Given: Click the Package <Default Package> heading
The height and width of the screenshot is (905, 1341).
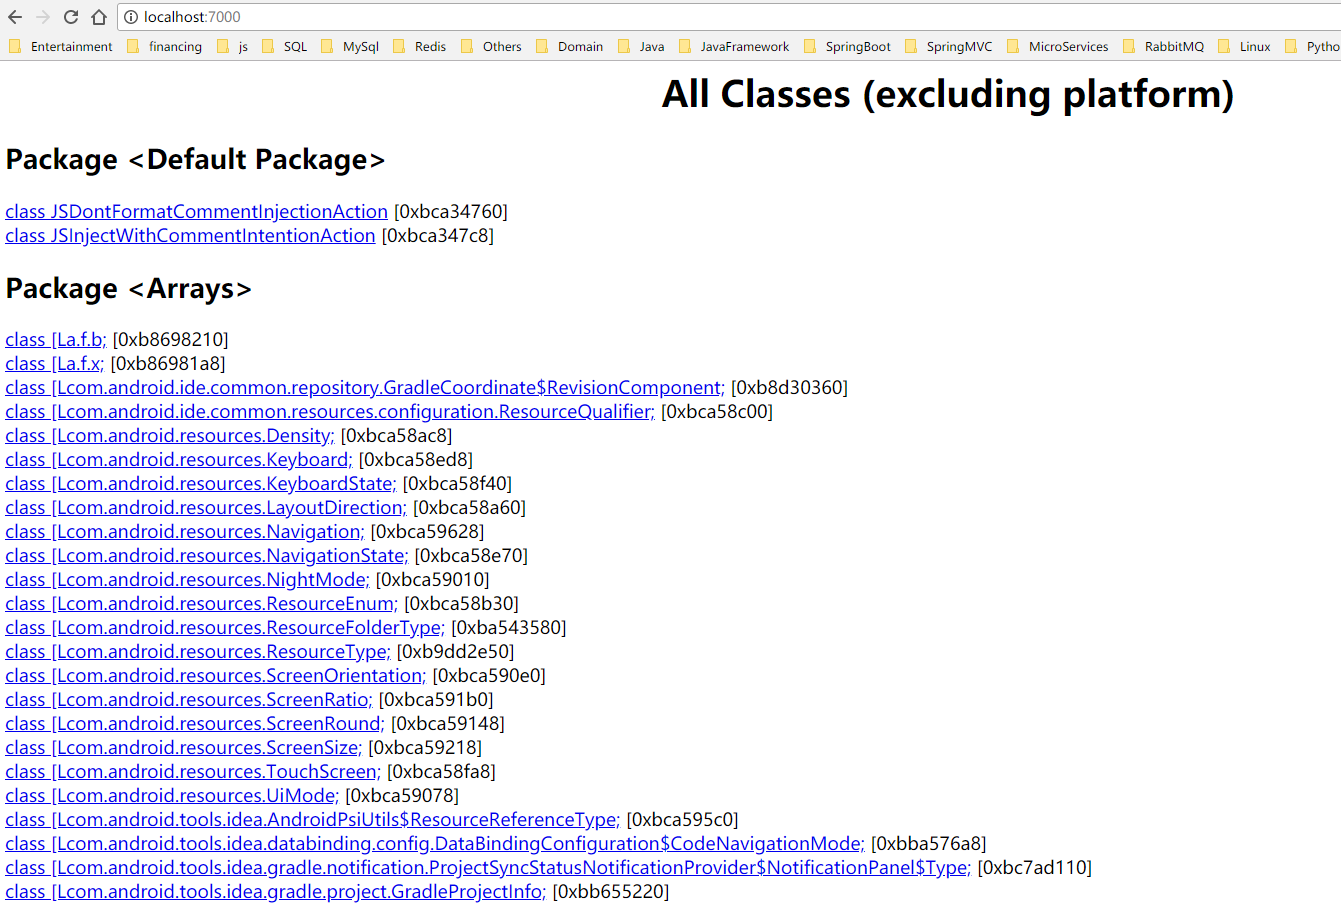Looking at the screenshot, I should (195, 160).
